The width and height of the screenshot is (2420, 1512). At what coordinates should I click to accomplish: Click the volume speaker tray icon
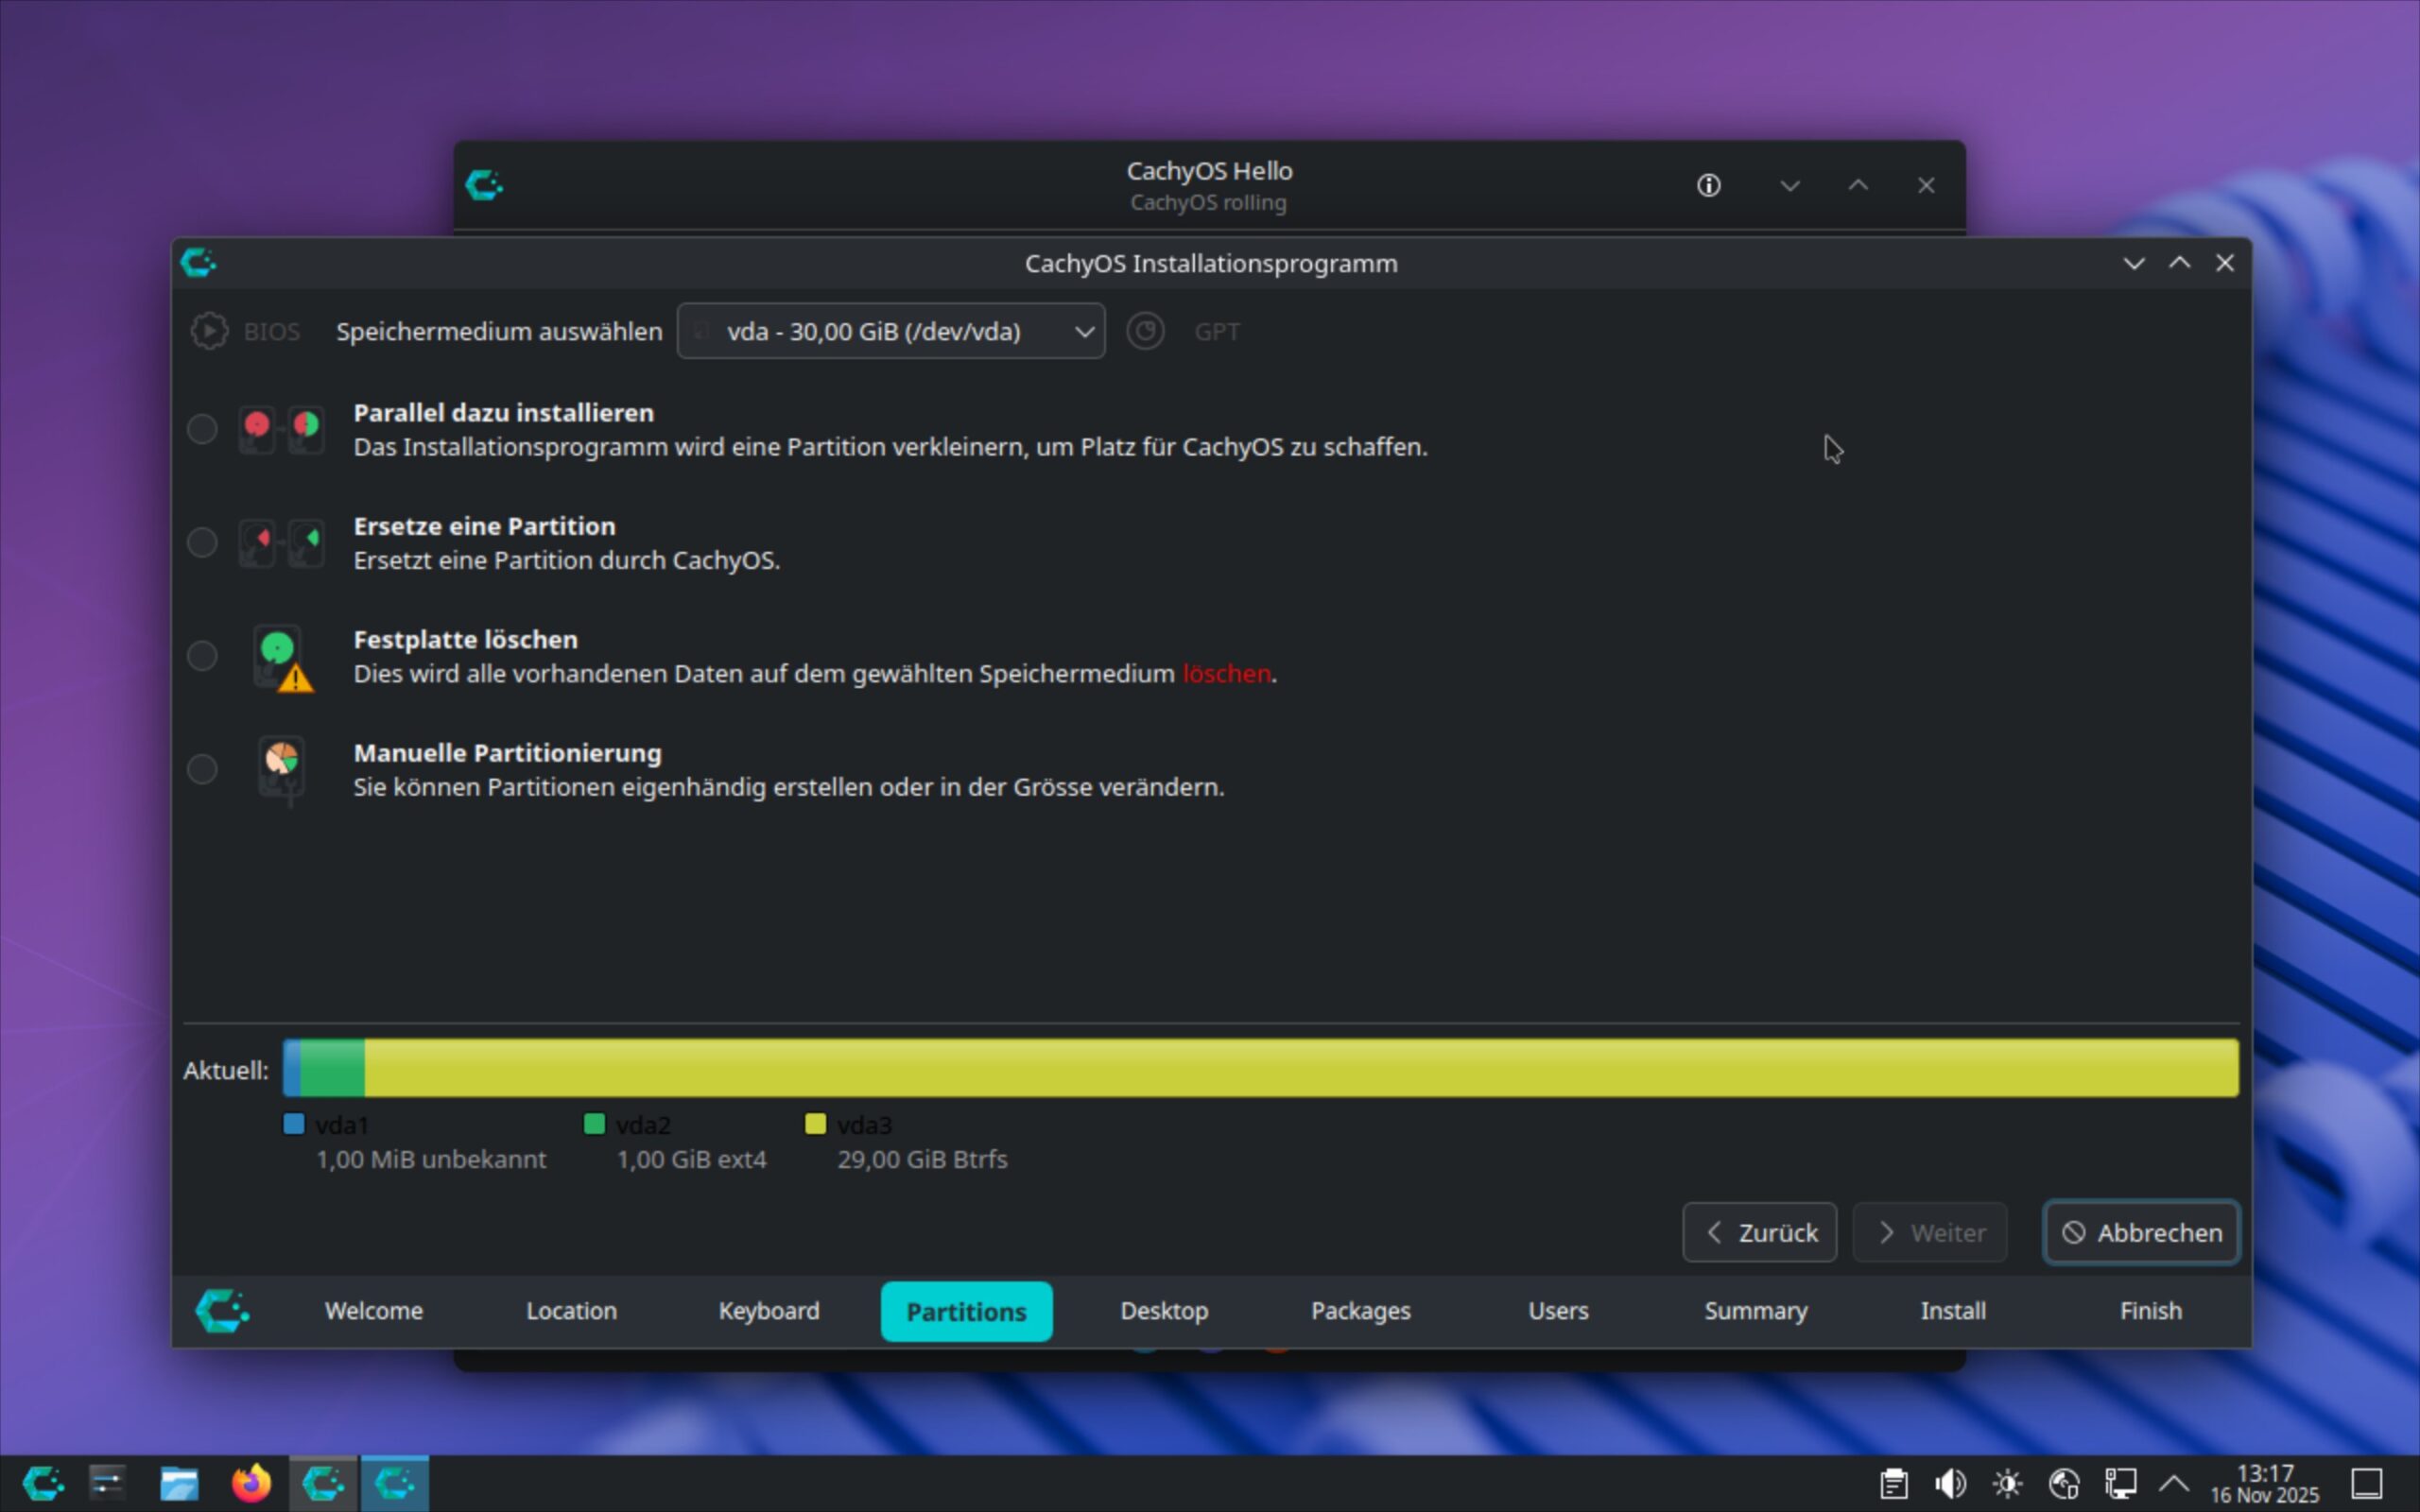coord(1949,1483)
